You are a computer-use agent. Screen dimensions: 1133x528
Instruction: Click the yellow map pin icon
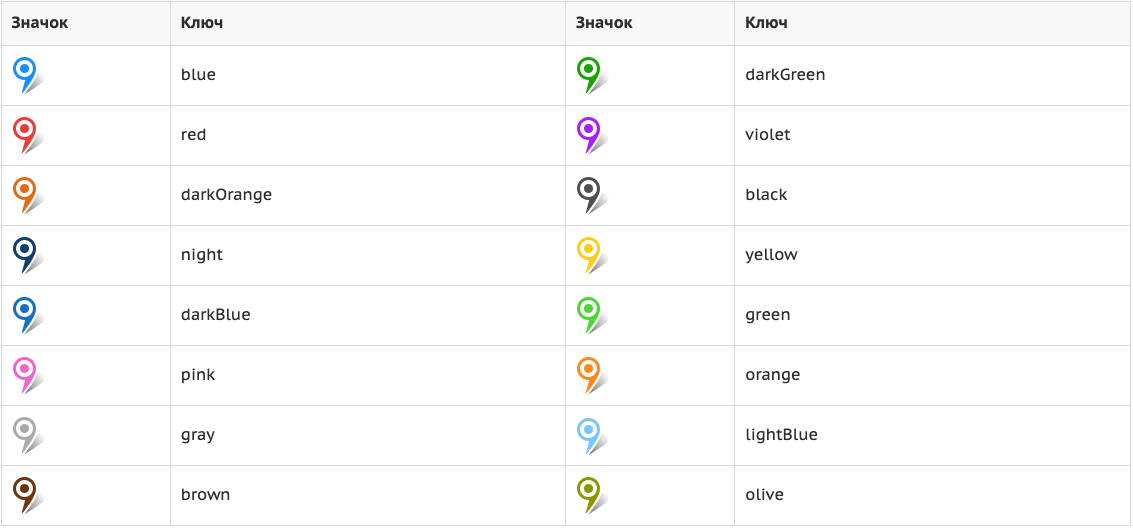[x=592, y=255]
